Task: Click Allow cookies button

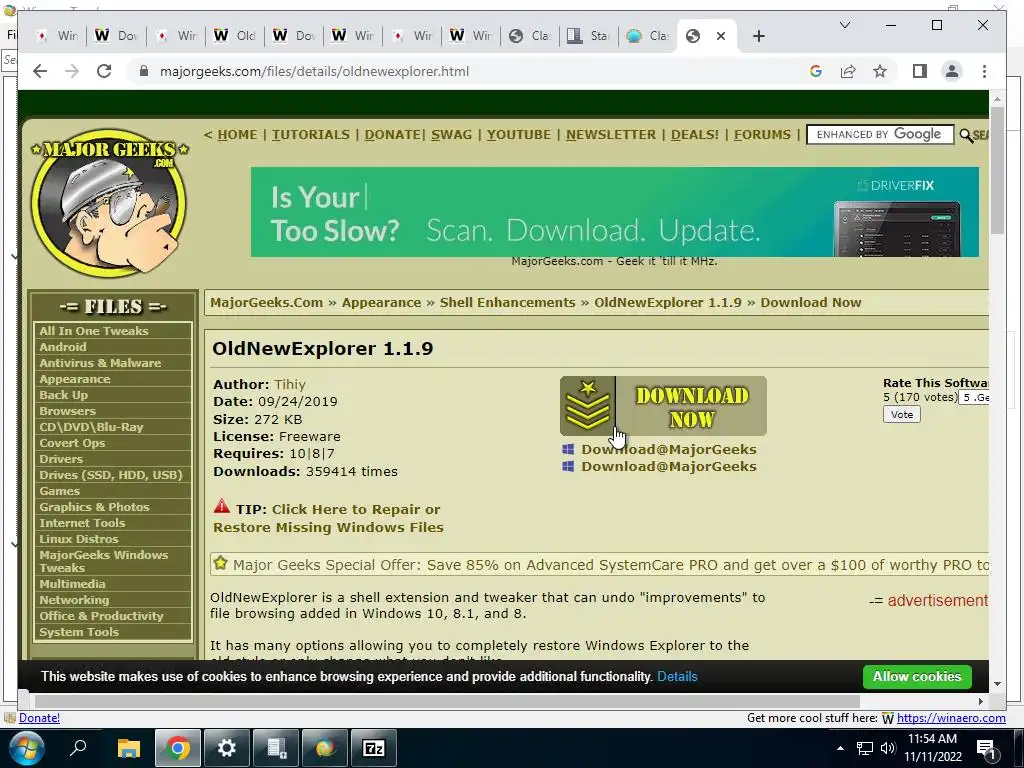Action: 916,677
